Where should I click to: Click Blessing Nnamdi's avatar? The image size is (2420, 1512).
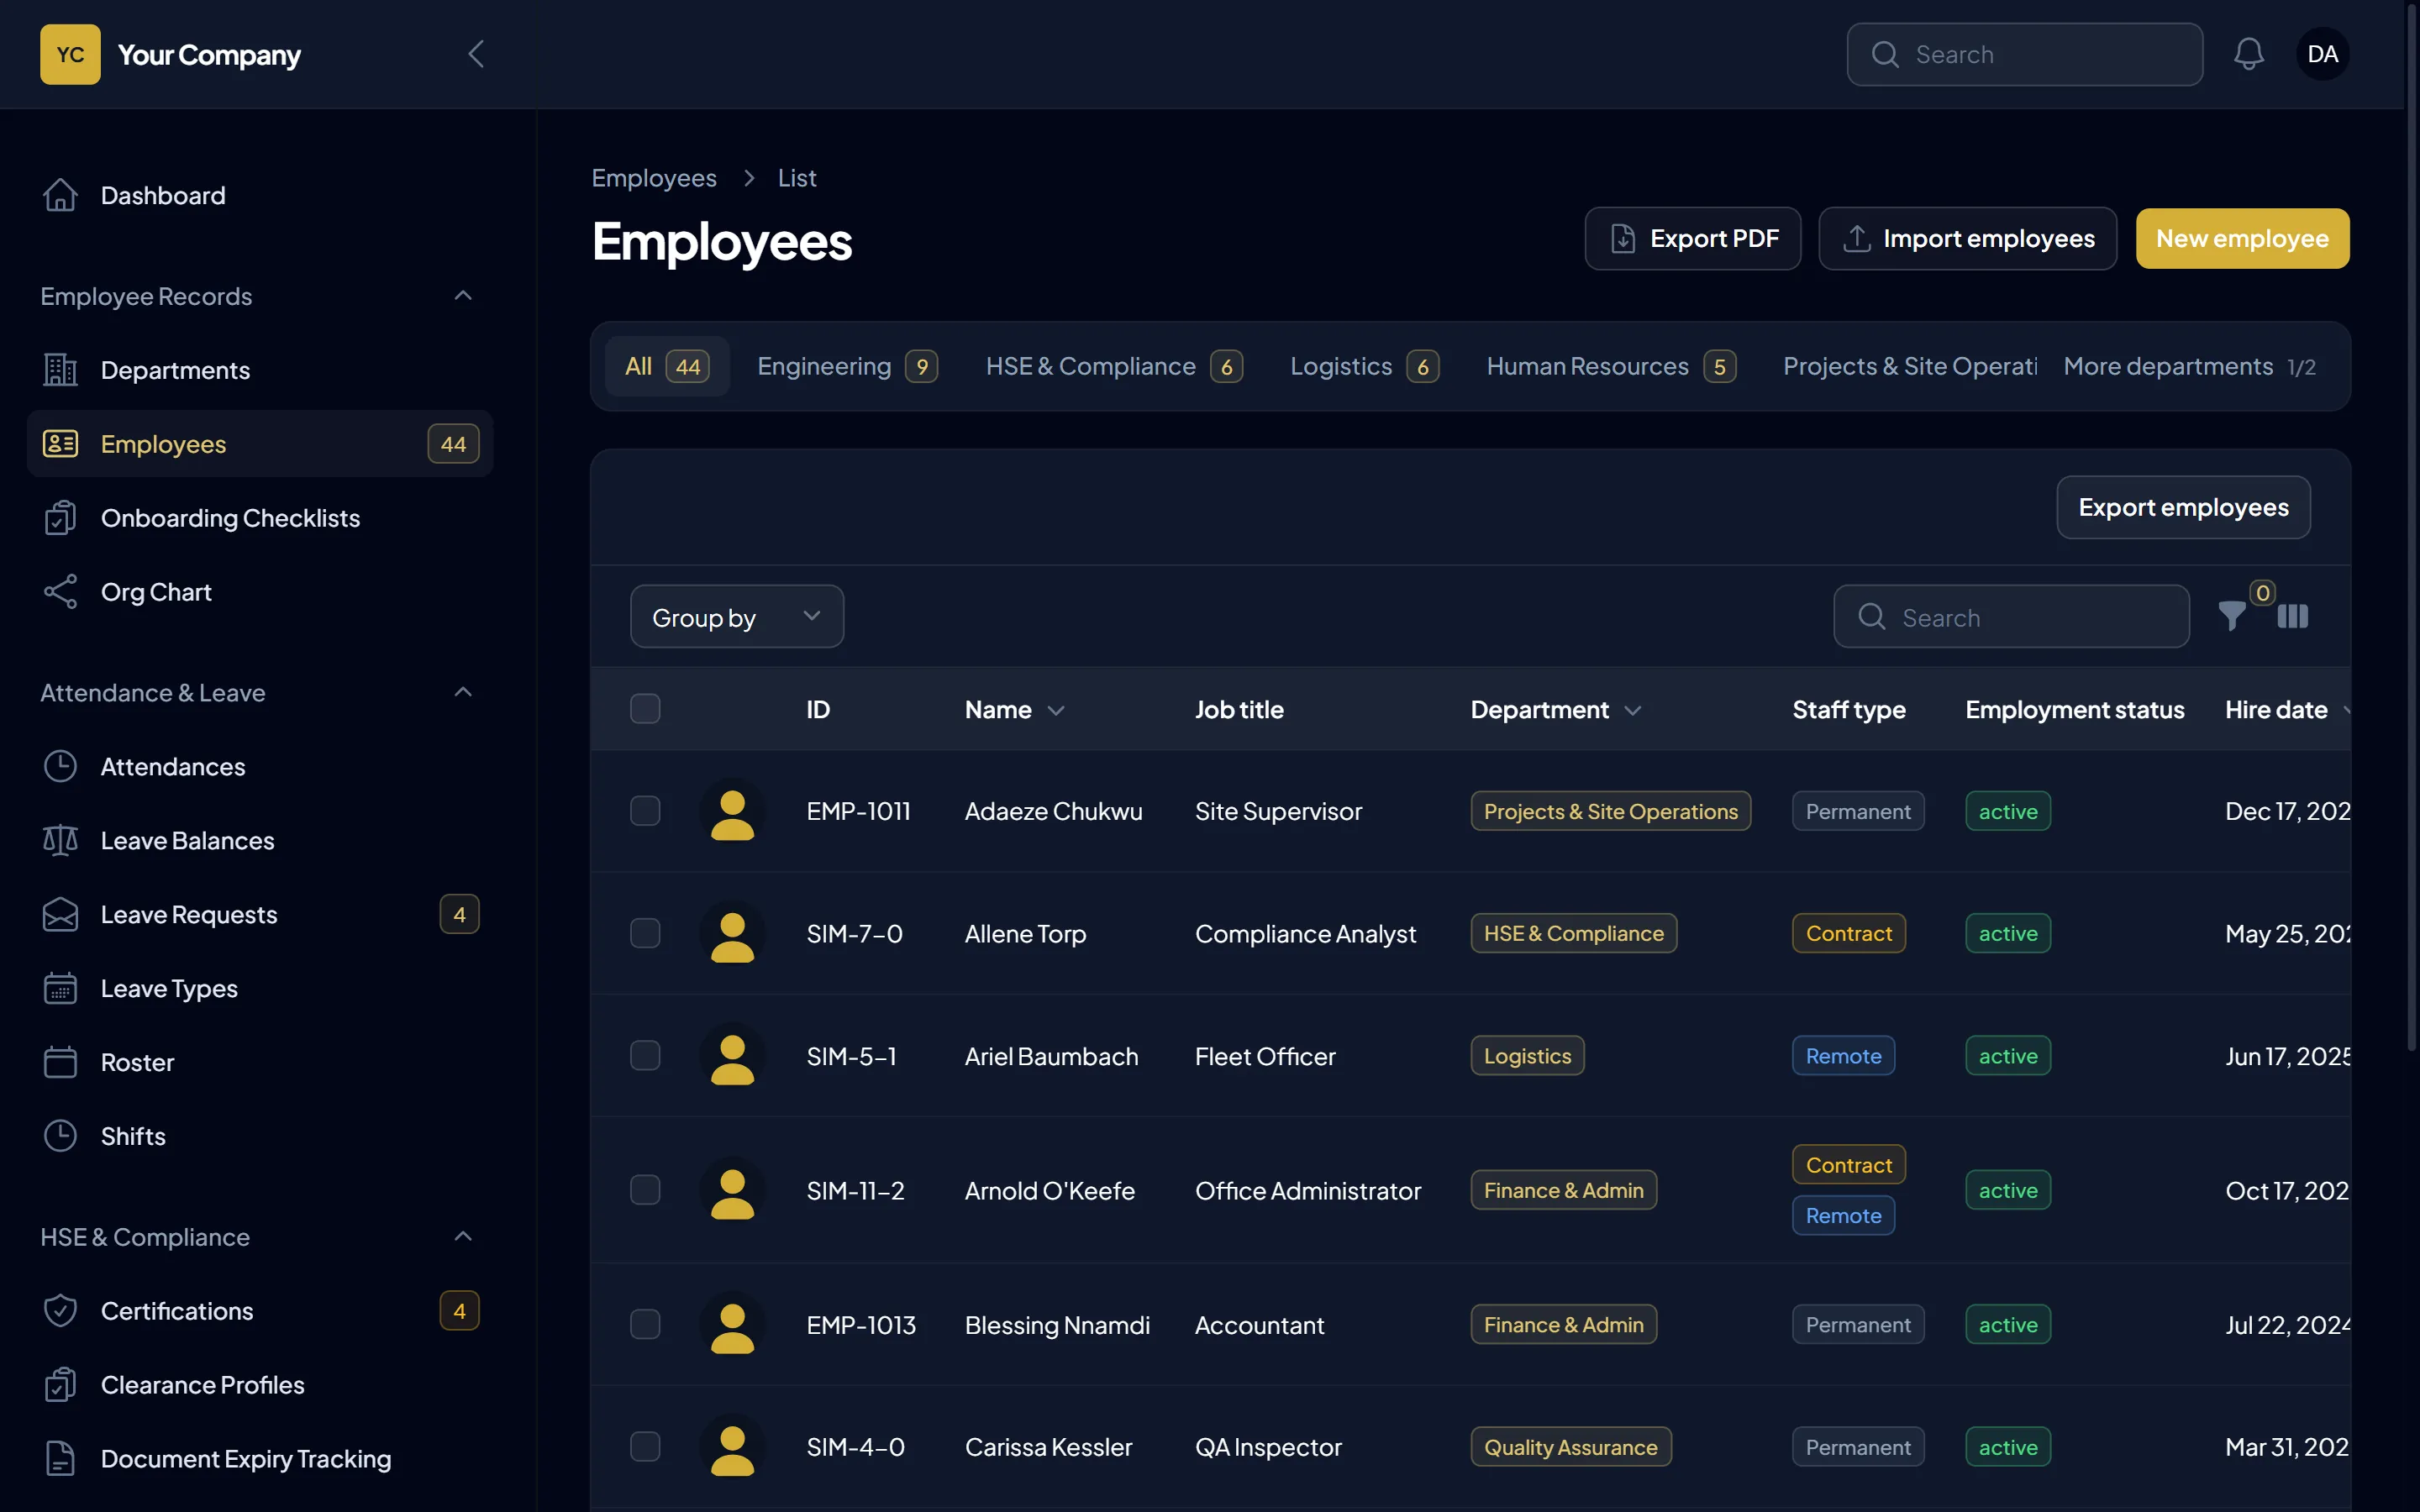tap(732, 1324)
